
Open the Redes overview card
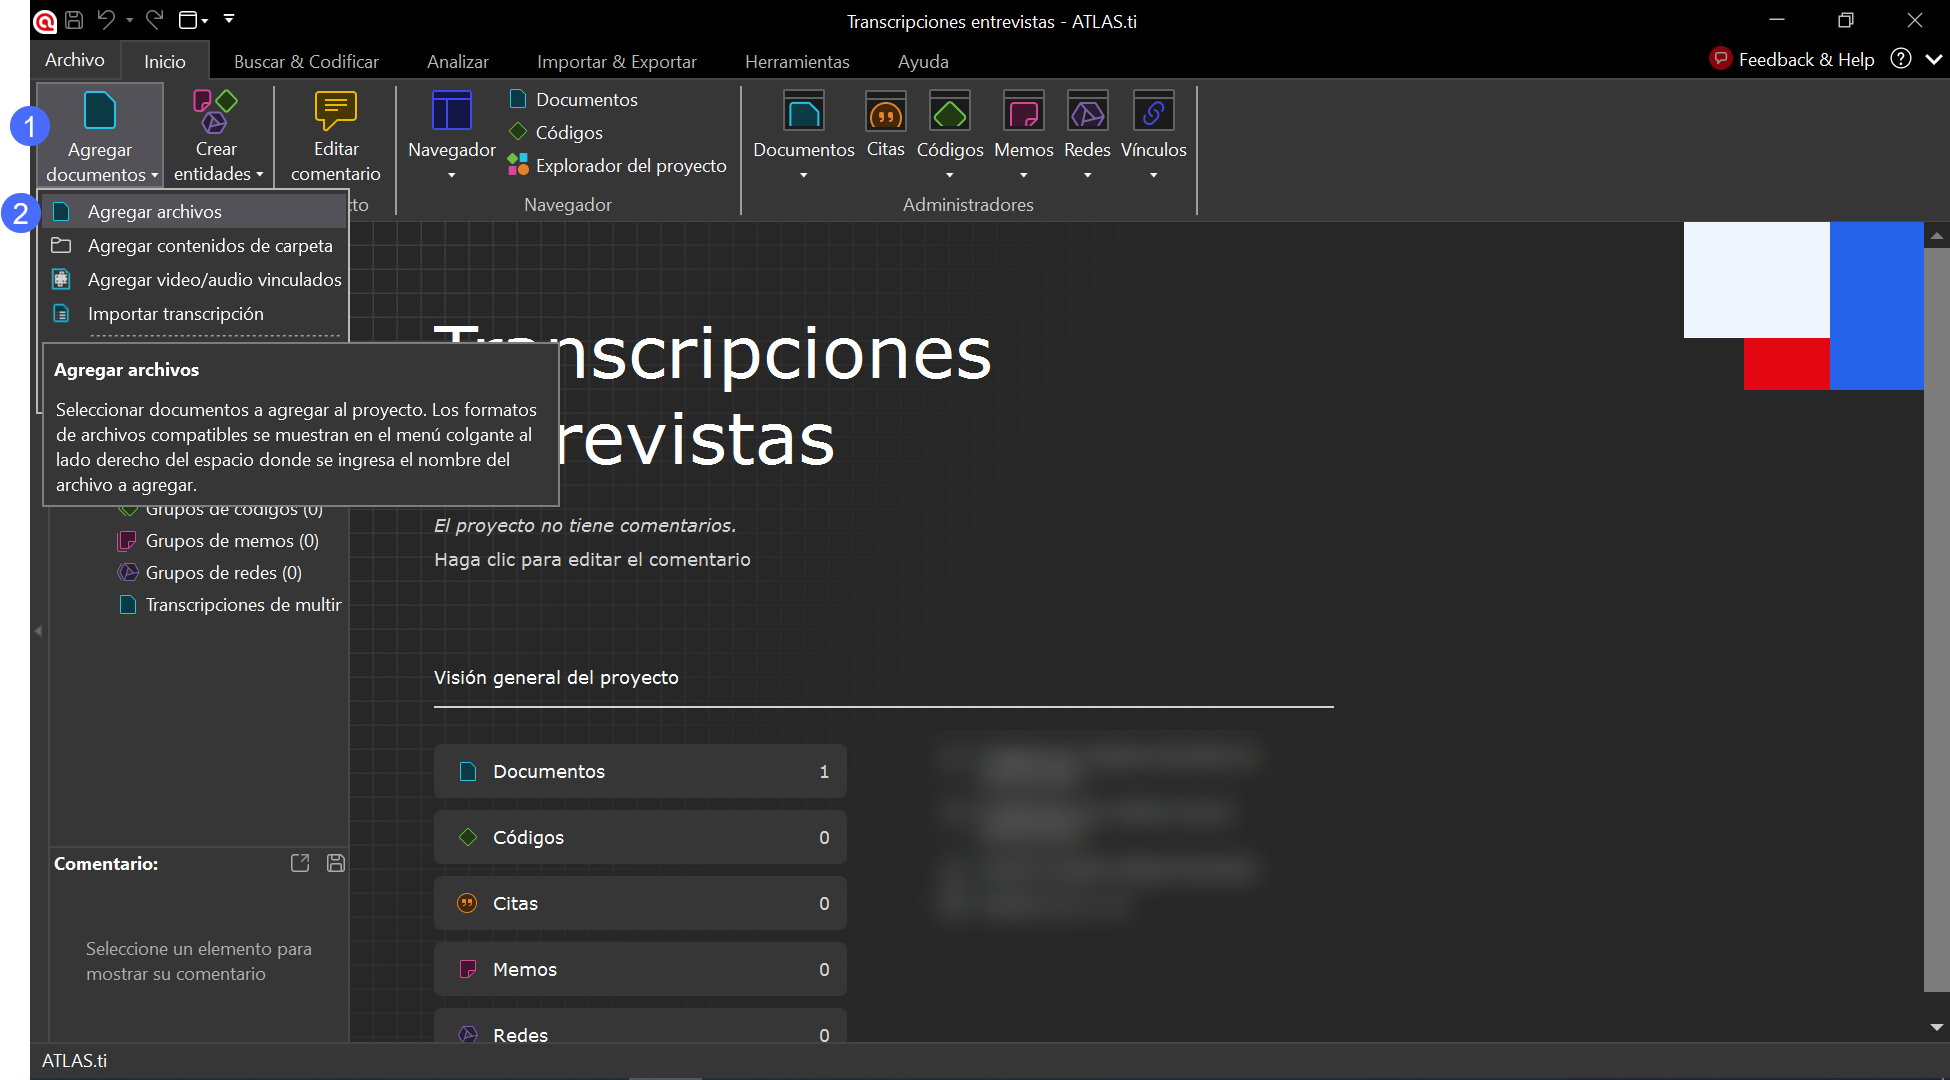[x=640, y=1026]
